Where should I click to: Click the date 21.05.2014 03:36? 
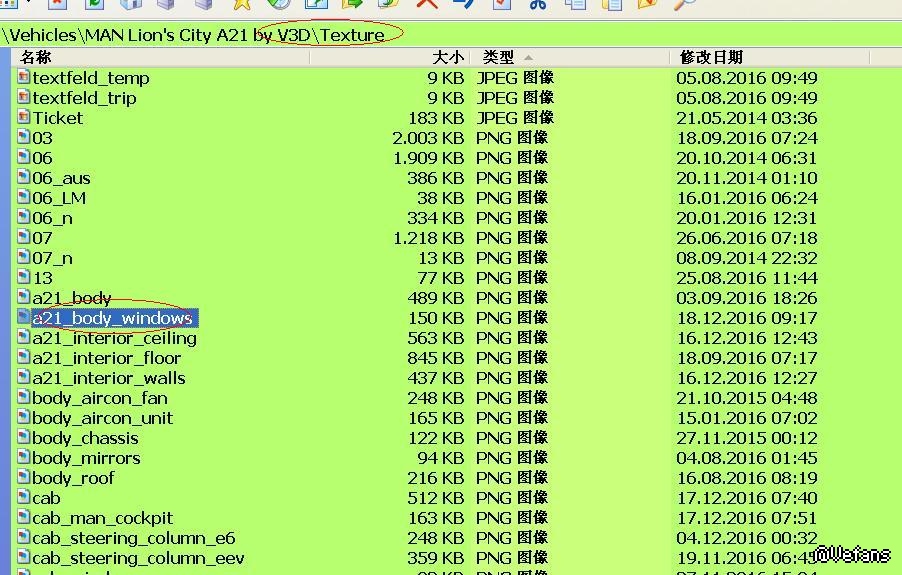click(x=747, y=118)
